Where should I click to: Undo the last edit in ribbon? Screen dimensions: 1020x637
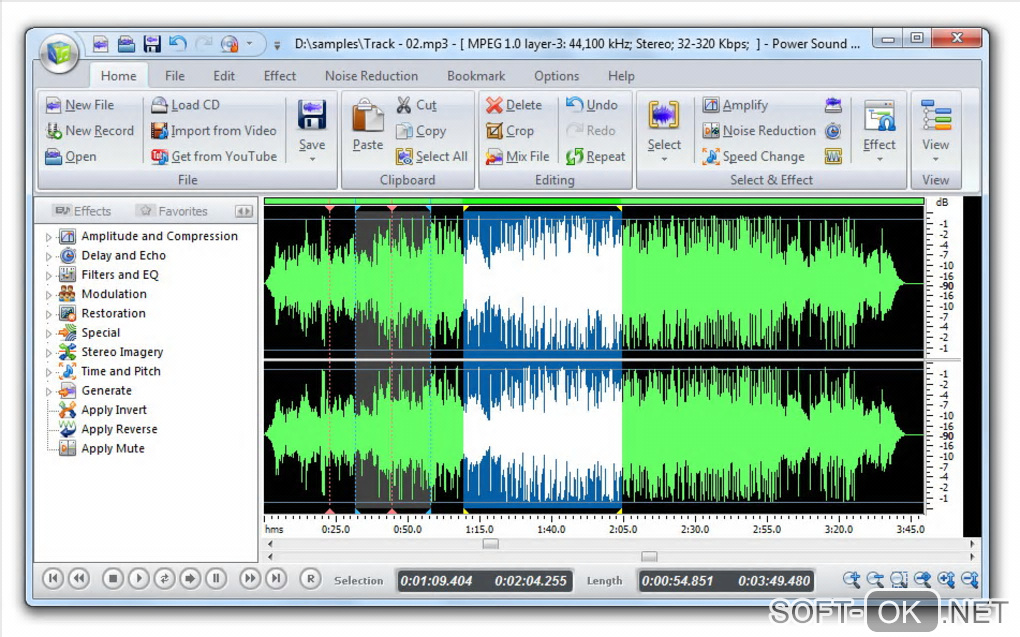pos(592,105)
